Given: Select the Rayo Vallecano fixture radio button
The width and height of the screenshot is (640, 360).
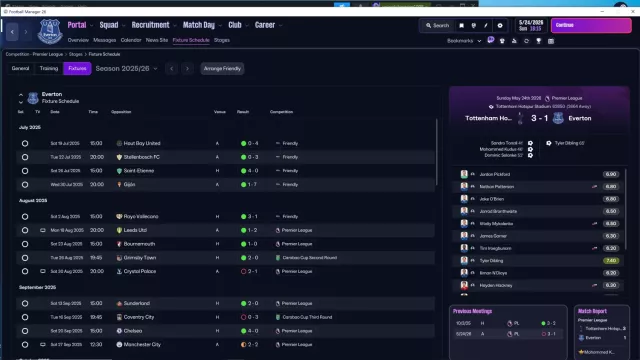Looking at the screenshot, I should tap(25, 217).
